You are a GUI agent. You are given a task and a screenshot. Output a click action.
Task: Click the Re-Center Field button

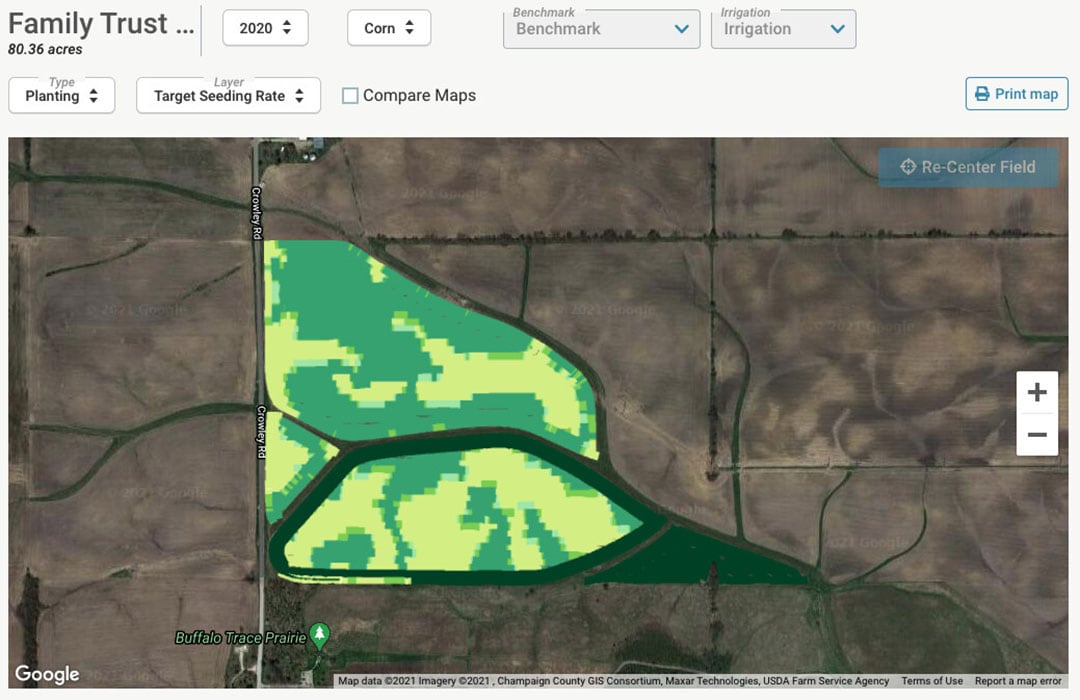pos(967,167)
